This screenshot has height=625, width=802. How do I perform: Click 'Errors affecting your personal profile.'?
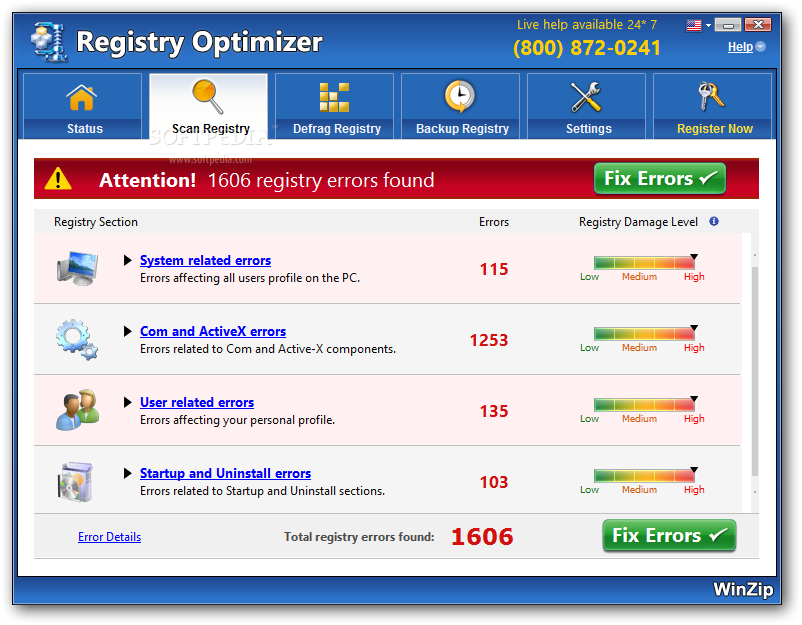tap(237, 420)
